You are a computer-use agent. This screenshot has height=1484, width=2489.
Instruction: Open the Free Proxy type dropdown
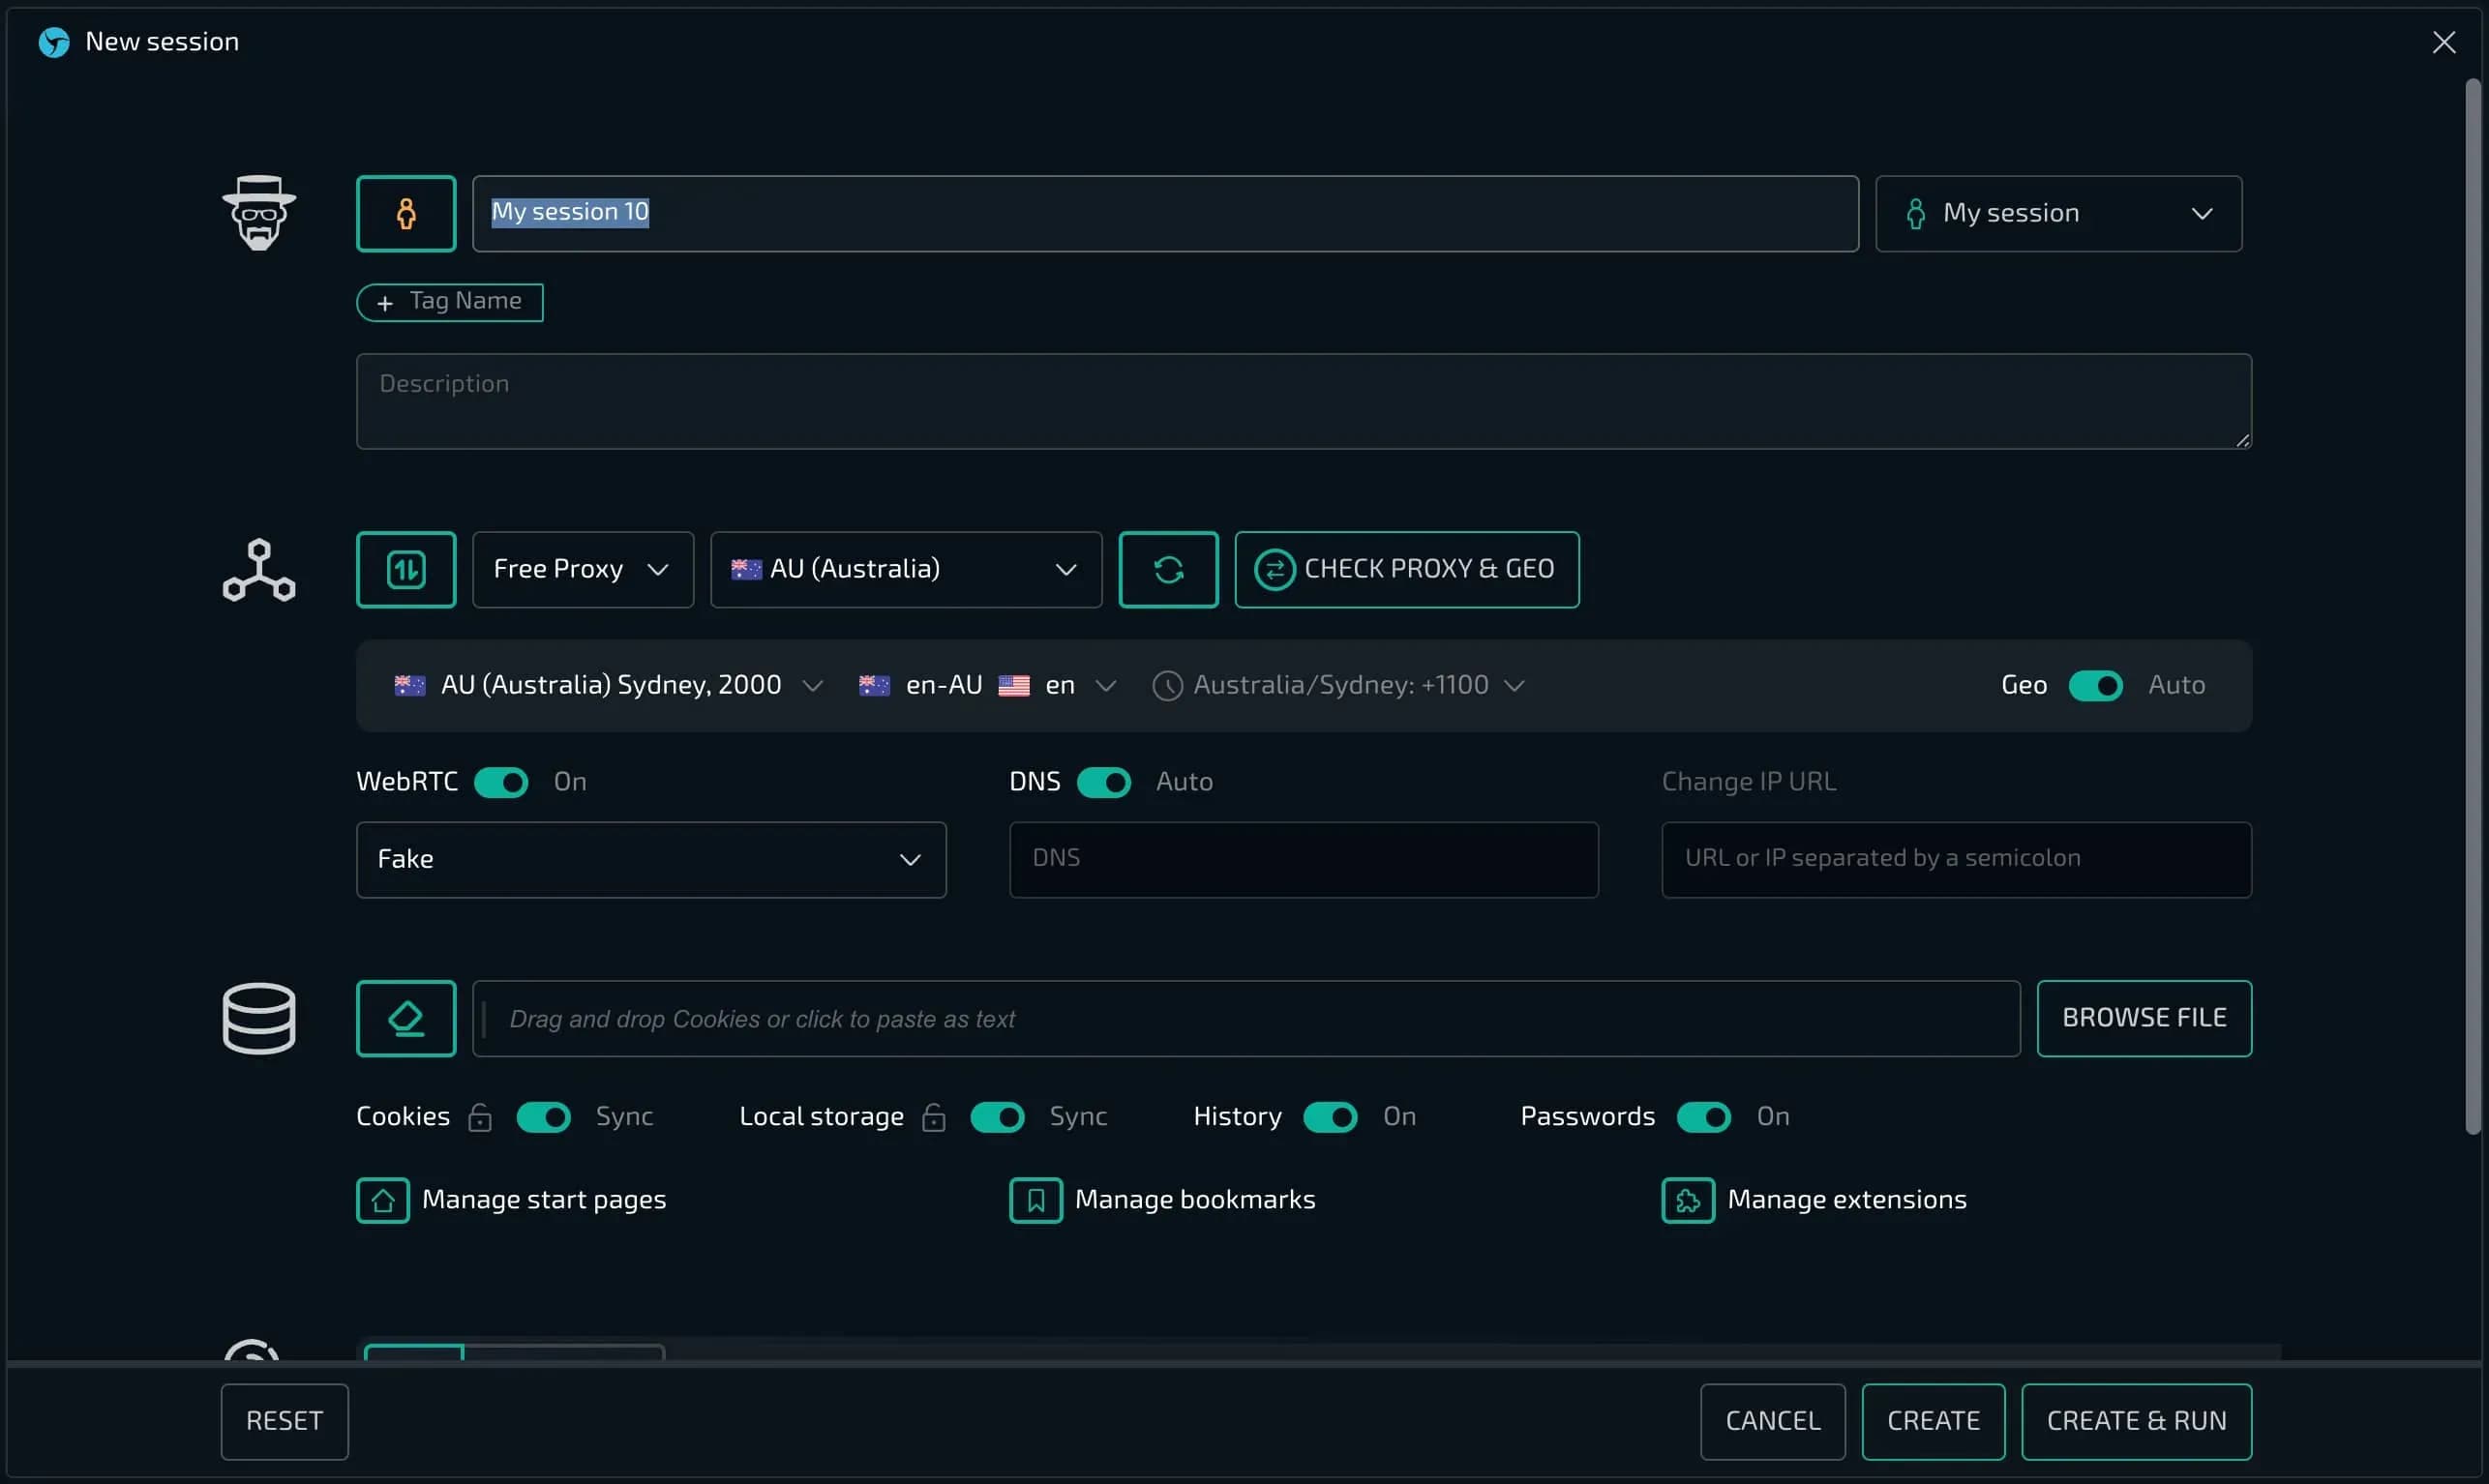point(582,570)
